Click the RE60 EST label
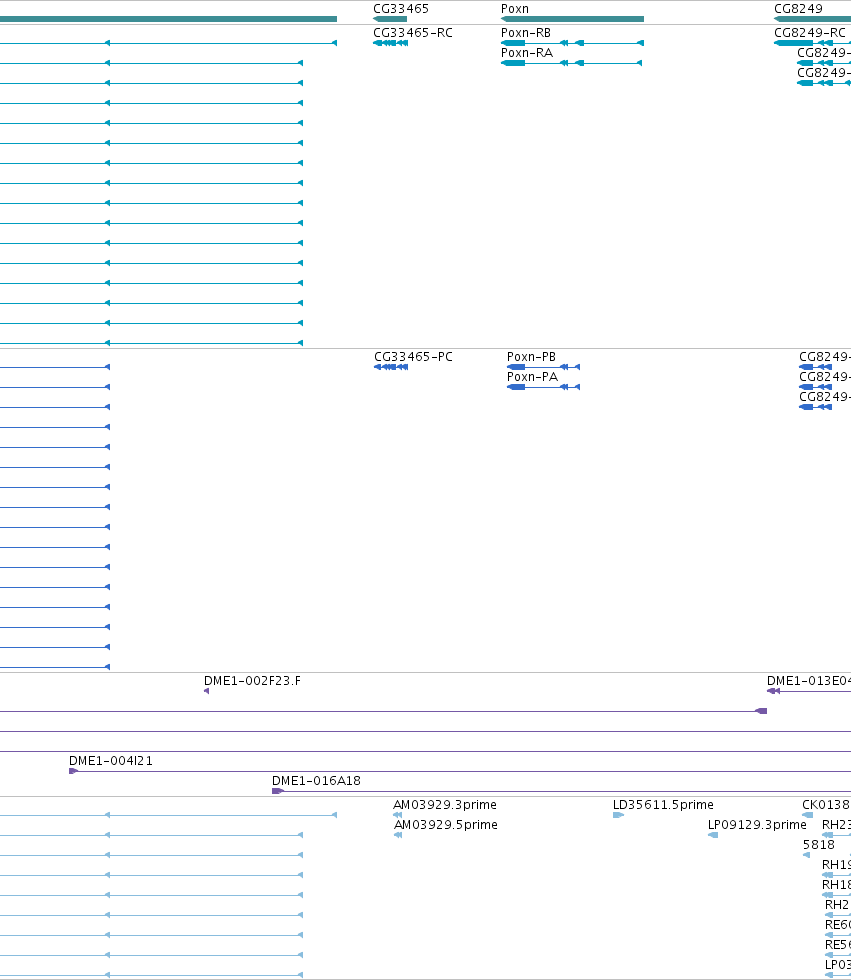This screenshot has height=980, width=851. pos(838,924)
